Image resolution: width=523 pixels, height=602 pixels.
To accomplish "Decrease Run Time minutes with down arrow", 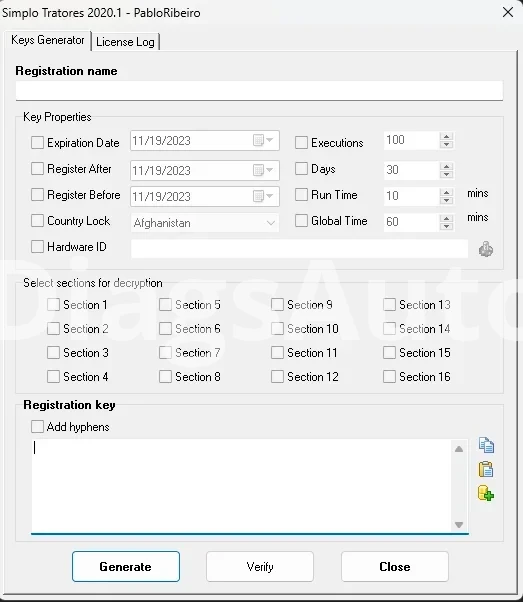I will tap(446, 200).
